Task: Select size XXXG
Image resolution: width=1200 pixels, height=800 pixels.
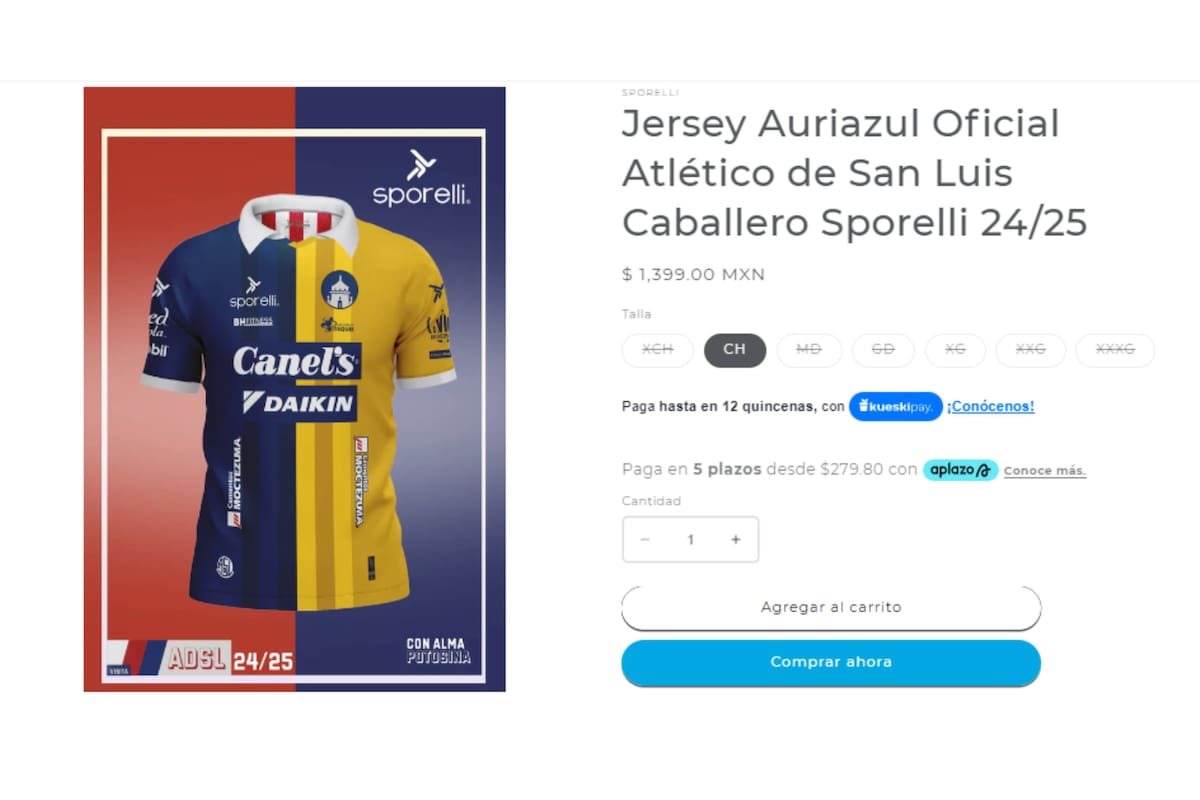Action: coord(1115,350)
